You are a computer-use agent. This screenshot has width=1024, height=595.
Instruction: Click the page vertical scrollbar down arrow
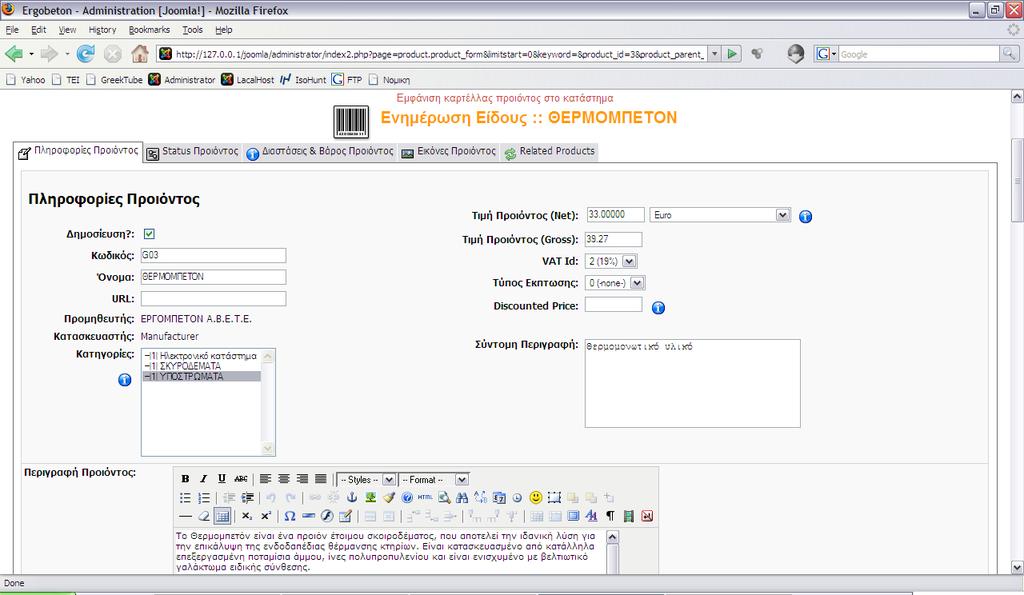coord(1017,567)
